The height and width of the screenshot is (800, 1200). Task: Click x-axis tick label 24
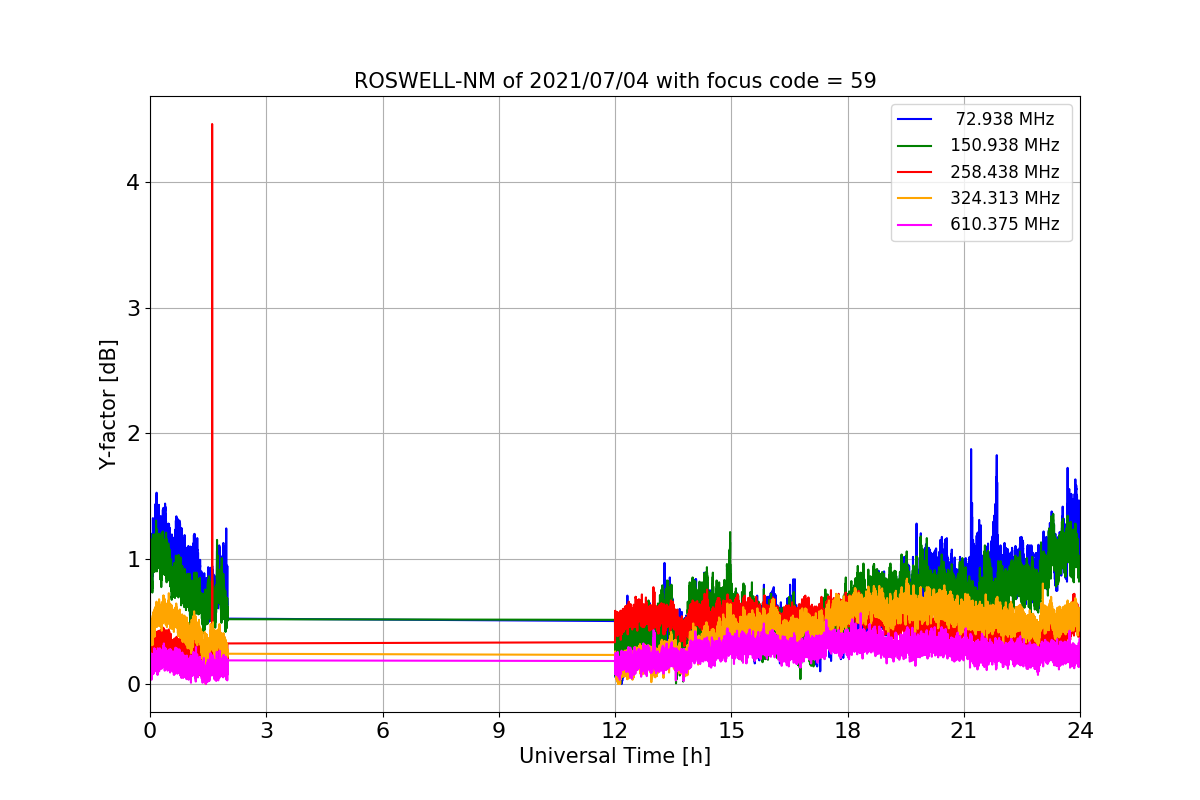point(1080,731)
